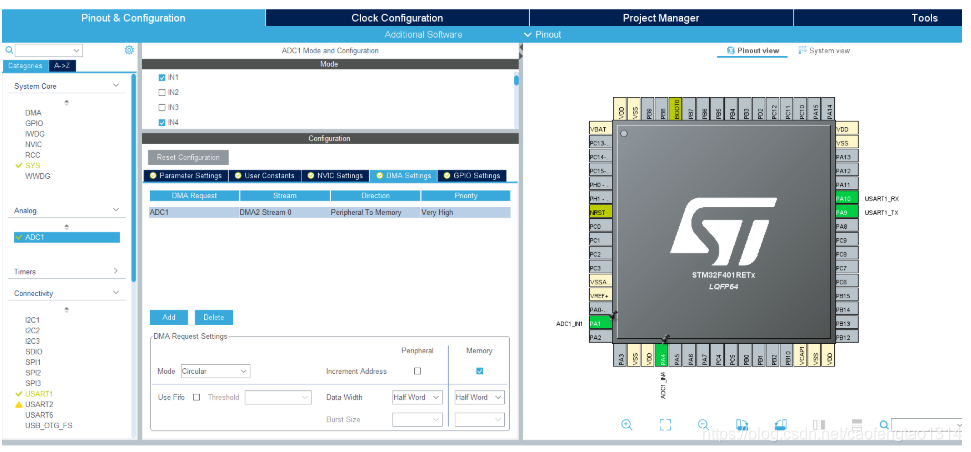
Task: Click the PA2 pin on chip
Action: click(x=600, y=337)
